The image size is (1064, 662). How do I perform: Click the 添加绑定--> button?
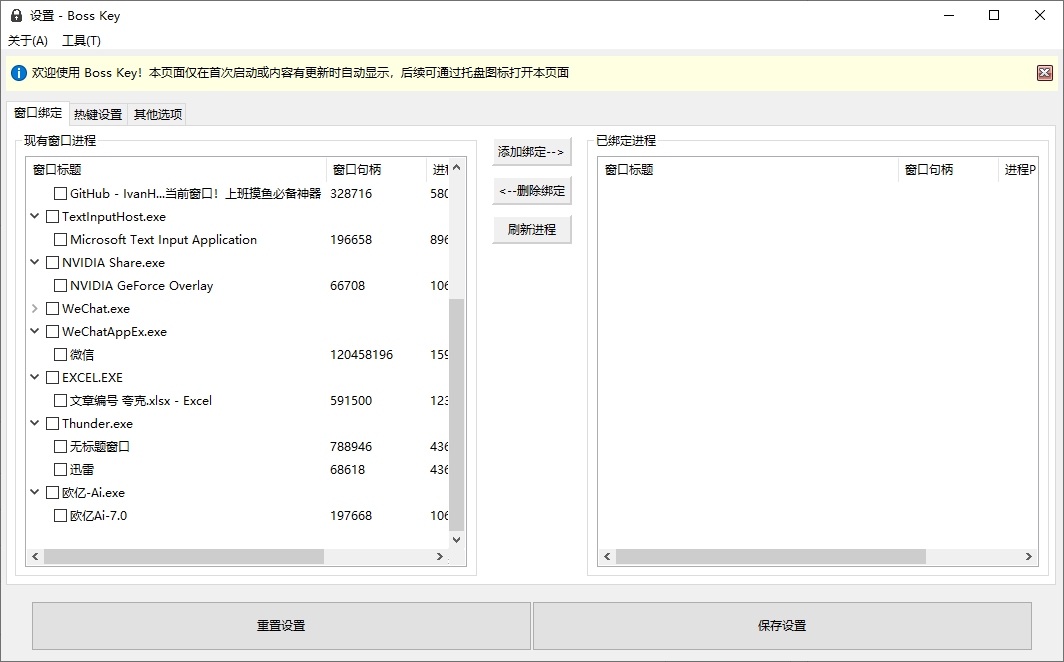(531, 152)
